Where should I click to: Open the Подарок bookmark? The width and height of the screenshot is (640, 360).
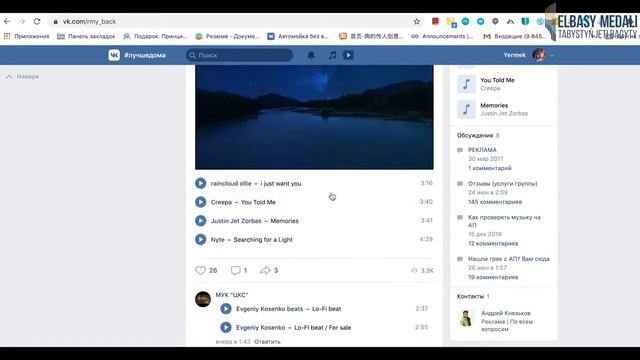click(x=155, y=36)
